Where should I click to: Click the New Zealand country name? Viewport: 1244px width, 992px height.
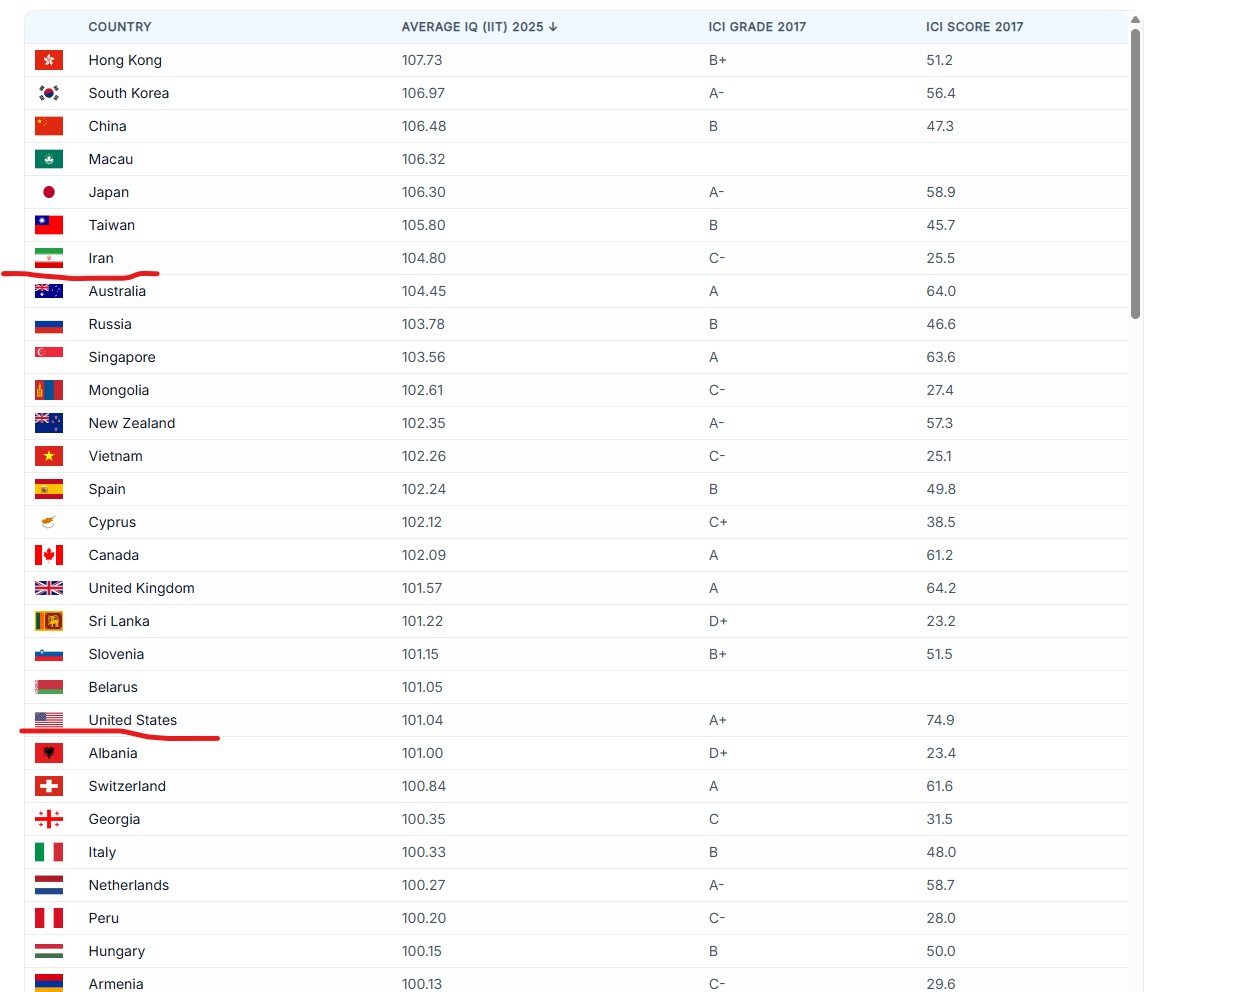point(132,423)
